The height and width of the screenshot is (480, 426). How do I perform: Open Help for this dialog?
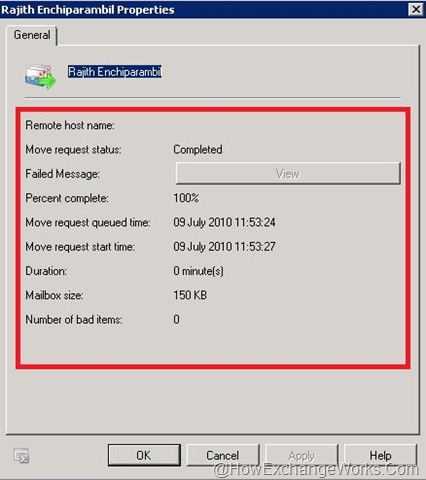point(380,455)
